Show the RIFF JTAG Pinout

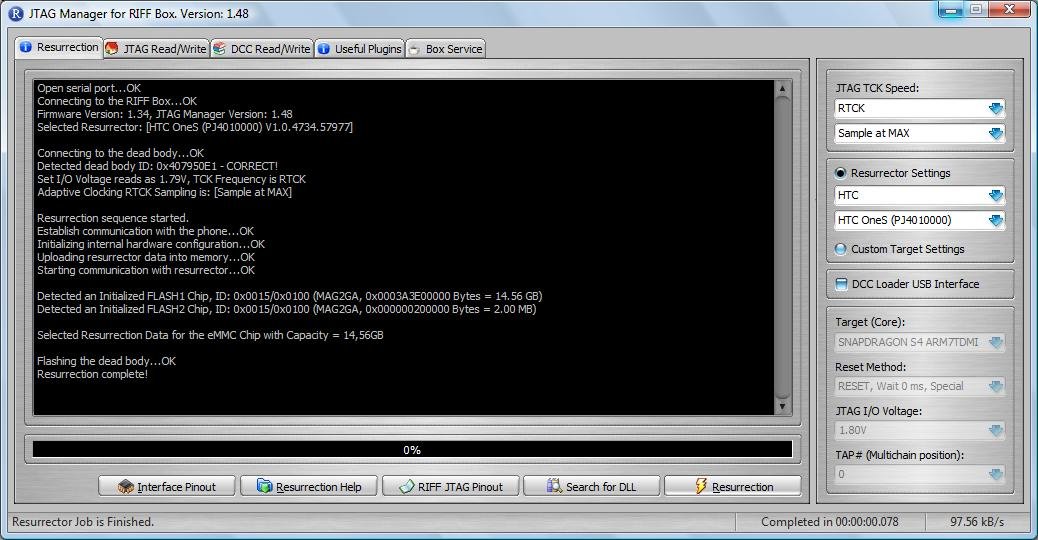pos(451,486)
